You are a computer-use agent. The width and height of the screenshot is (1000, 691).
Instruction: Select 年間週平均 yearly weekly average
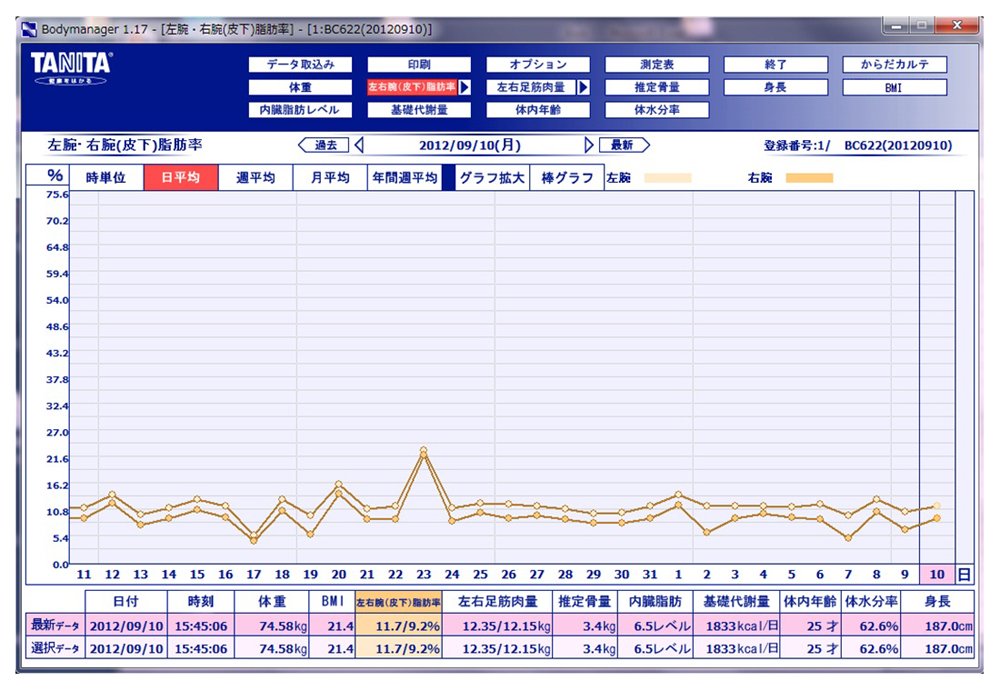point(404,178)
